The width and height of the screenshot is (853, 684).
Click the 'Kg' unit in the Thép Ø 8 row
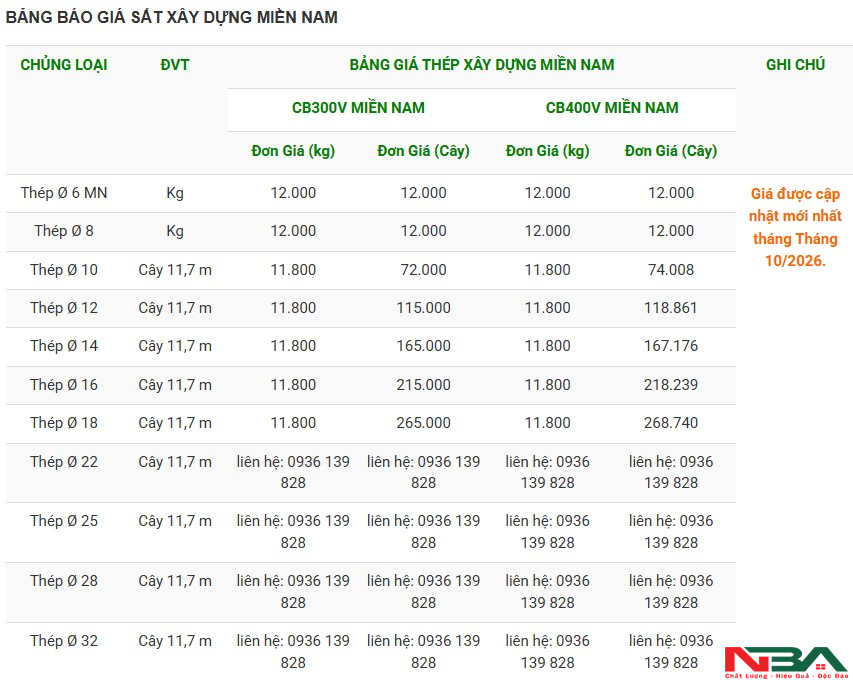pyautogui.click(x=175, y=231)
